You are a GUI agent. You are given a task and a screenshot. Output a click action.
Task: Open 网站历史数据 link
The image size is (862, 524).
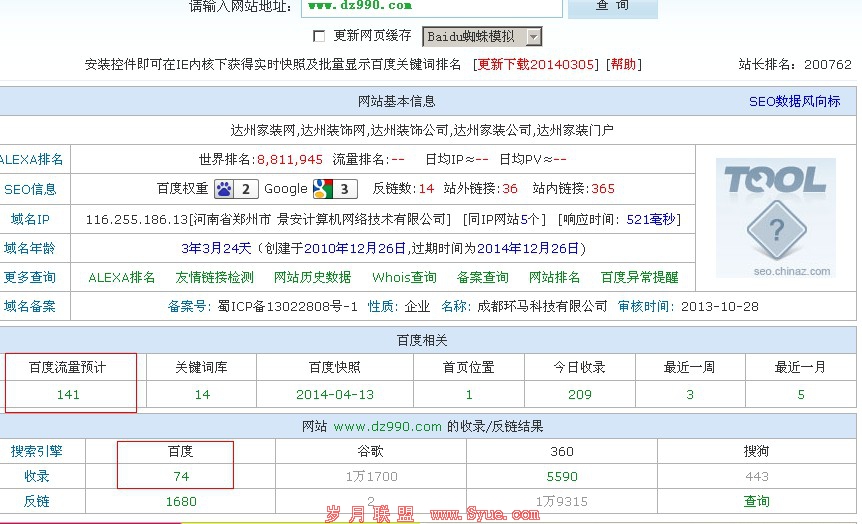click(x=312, y=278)
